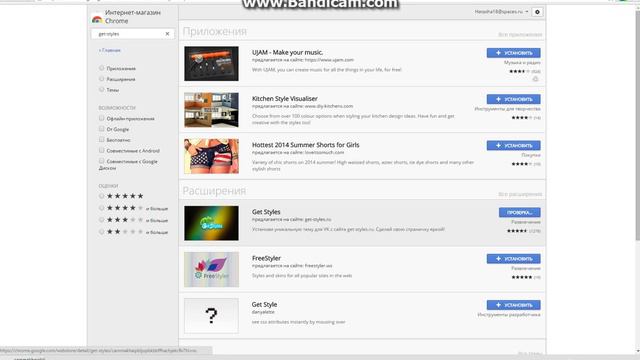Open the Get Style by danyaletin title

(x=264, y=304)
